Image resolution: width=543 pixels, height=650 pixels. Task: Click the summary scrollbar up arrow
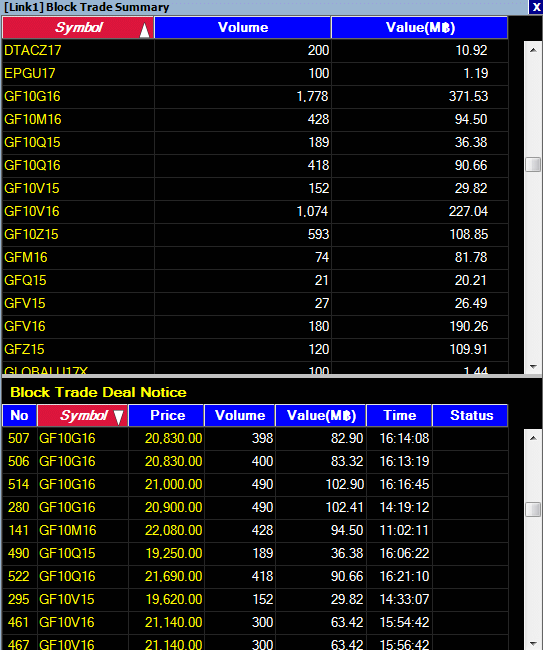coord(533,50)
